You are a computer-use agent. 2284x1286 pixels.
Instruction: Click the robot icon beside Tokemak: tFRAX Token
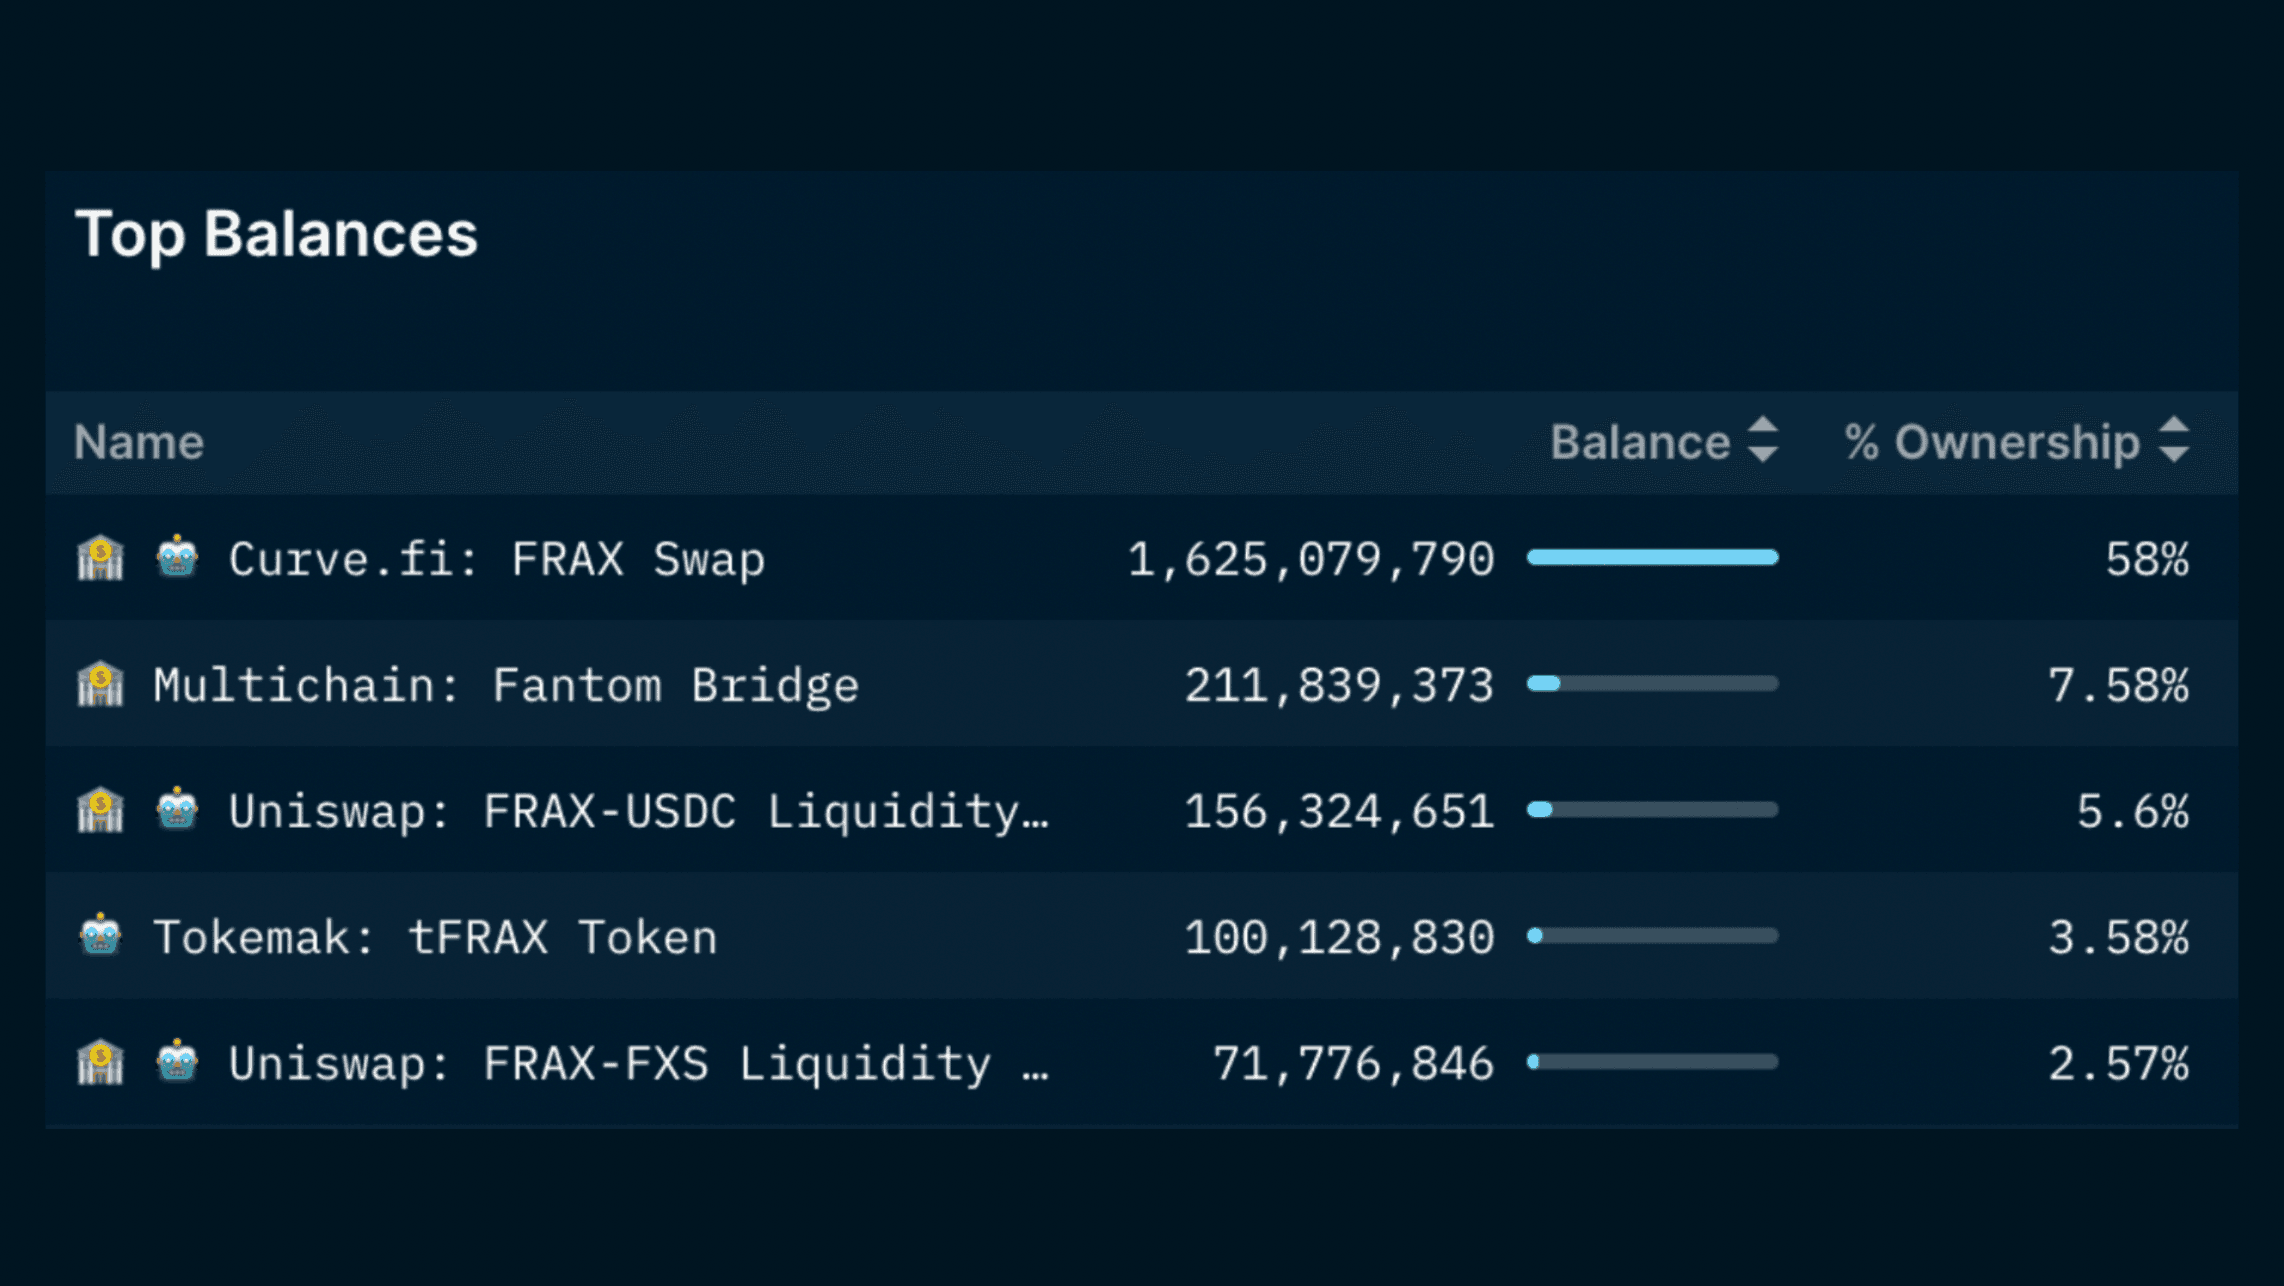click(x=101, y=936)
